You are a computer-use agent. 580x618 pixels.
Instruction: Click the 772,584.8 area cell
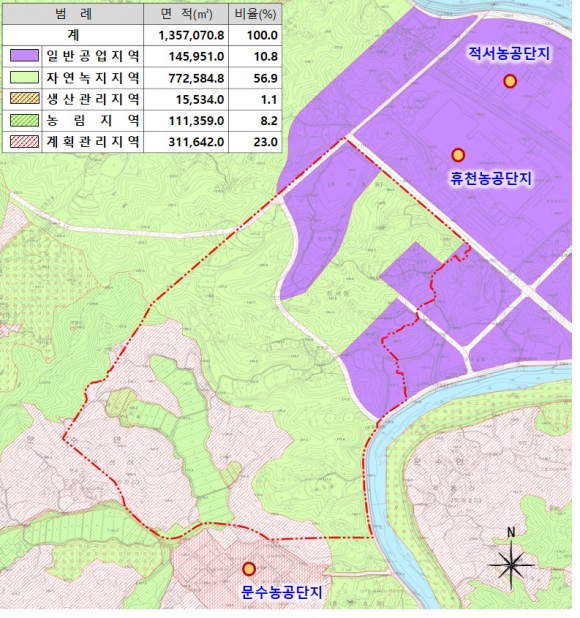coord(196,78)
